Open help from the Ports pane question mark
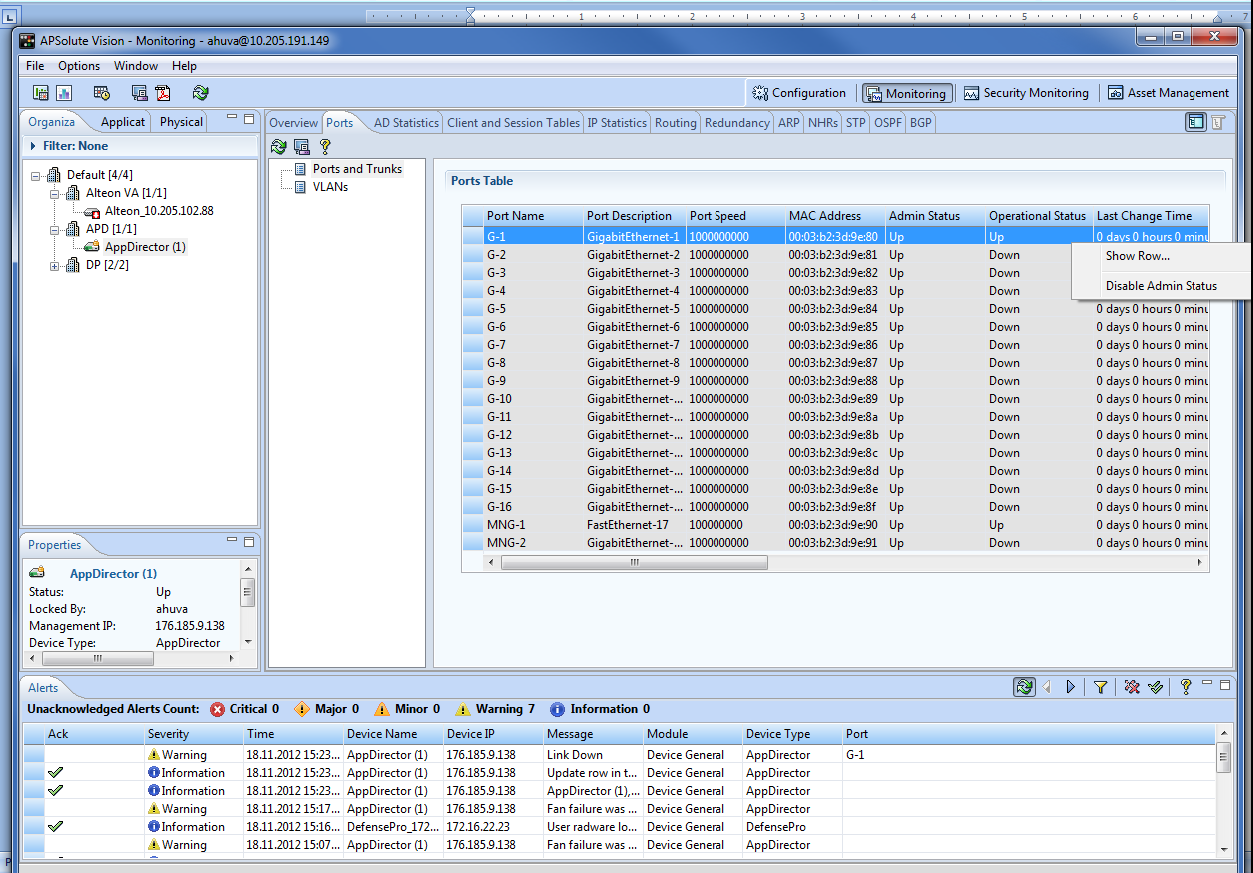 pyautogui.click(x=323, y=146)
